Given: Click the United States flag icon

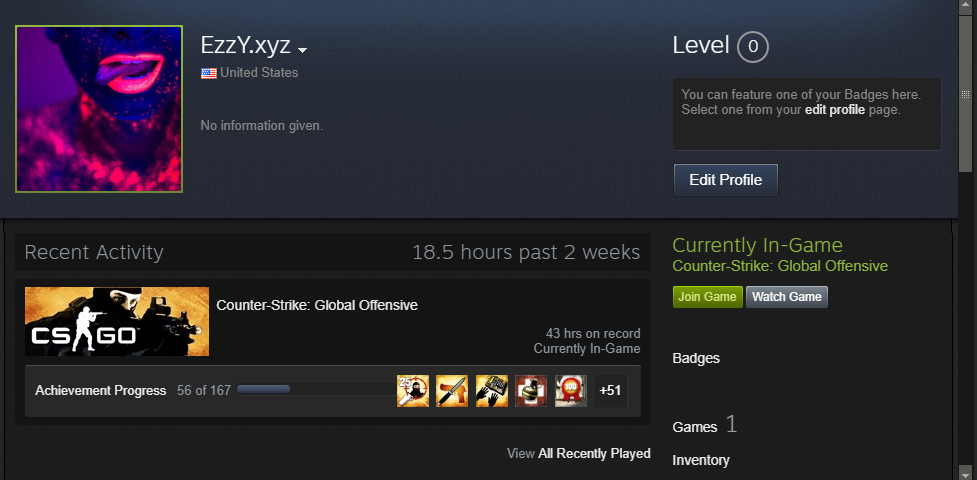Looking at the screenshot, I should pyautogui.click(x=209, y=73).
